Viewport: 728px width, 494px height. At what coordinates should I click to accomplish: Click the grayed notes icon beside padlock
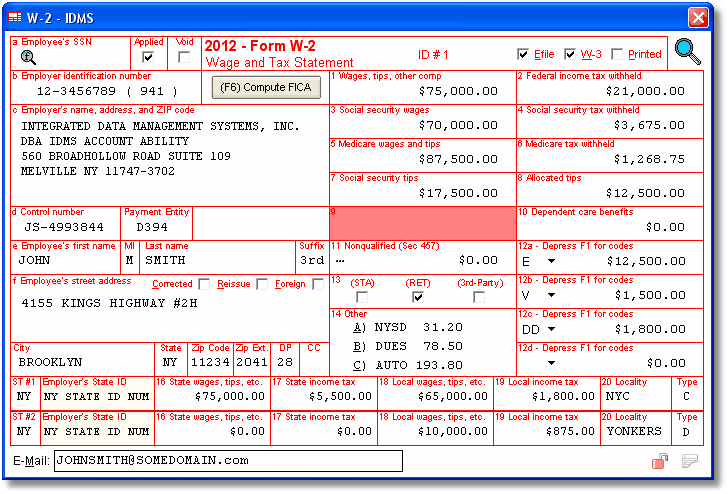click(690, 461)
